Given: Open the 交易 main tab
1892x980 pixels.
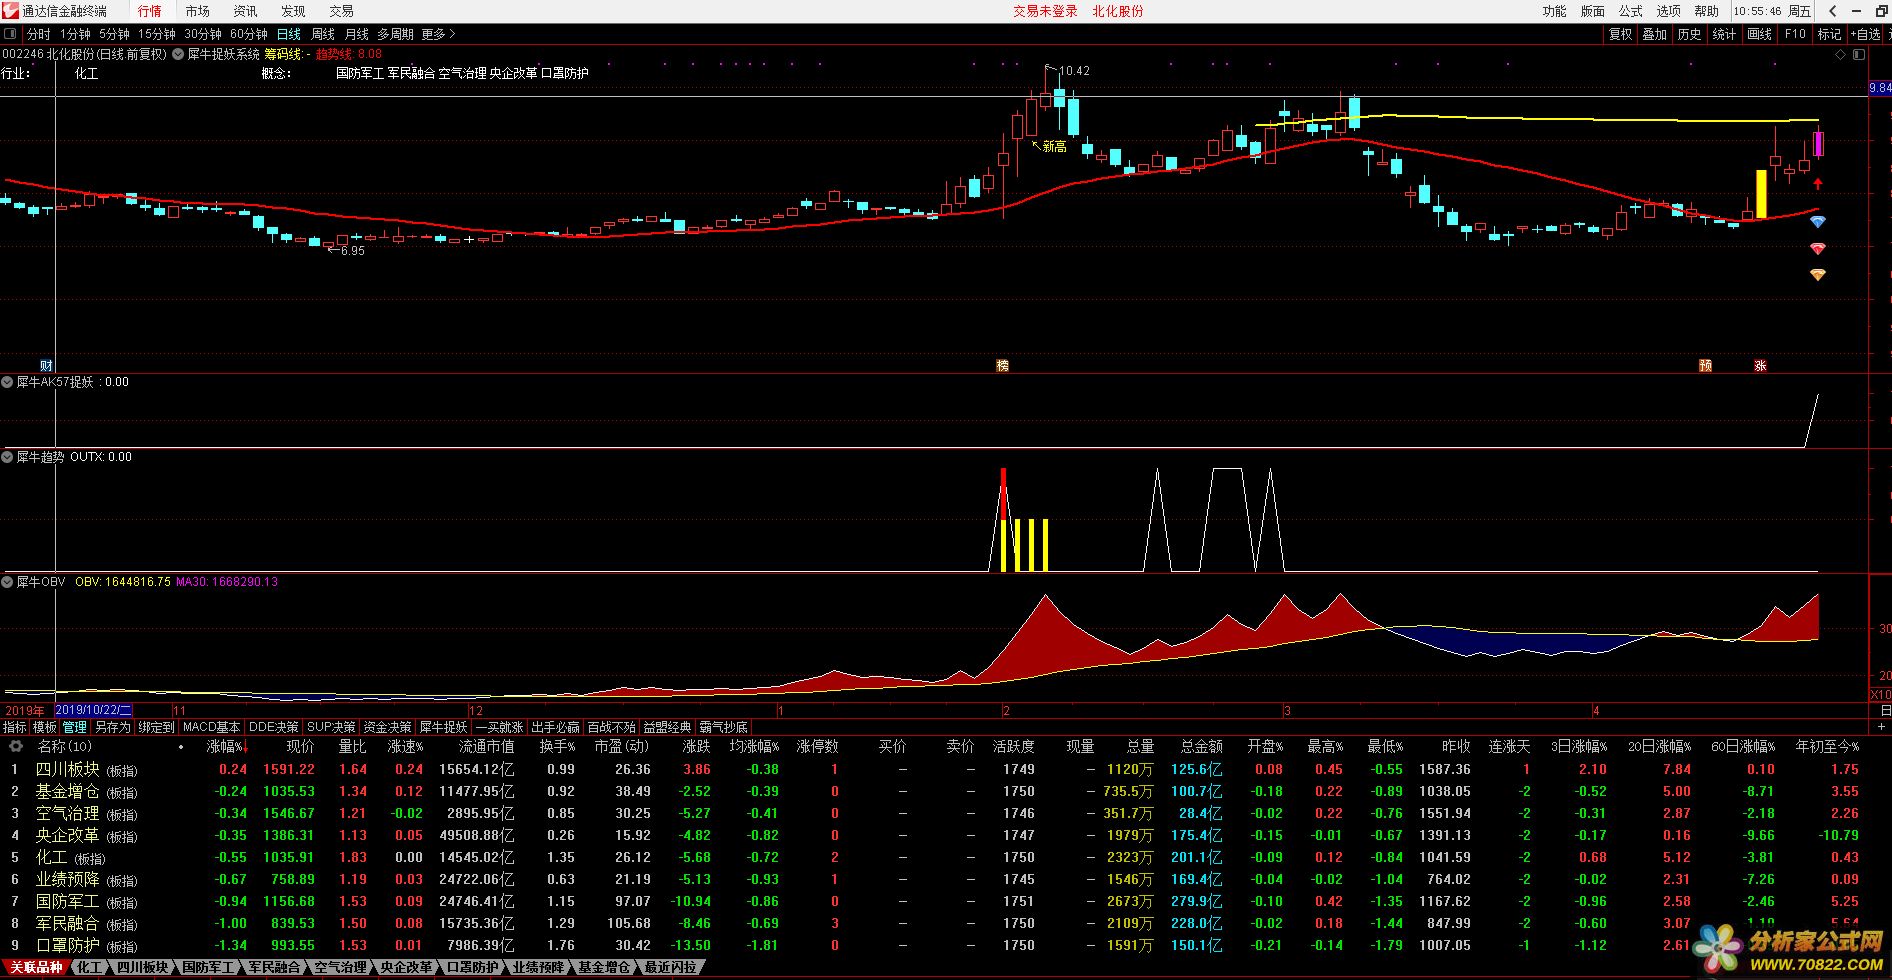Looking at the screenshot, I should pyautogui.click(x=341, y=11).
